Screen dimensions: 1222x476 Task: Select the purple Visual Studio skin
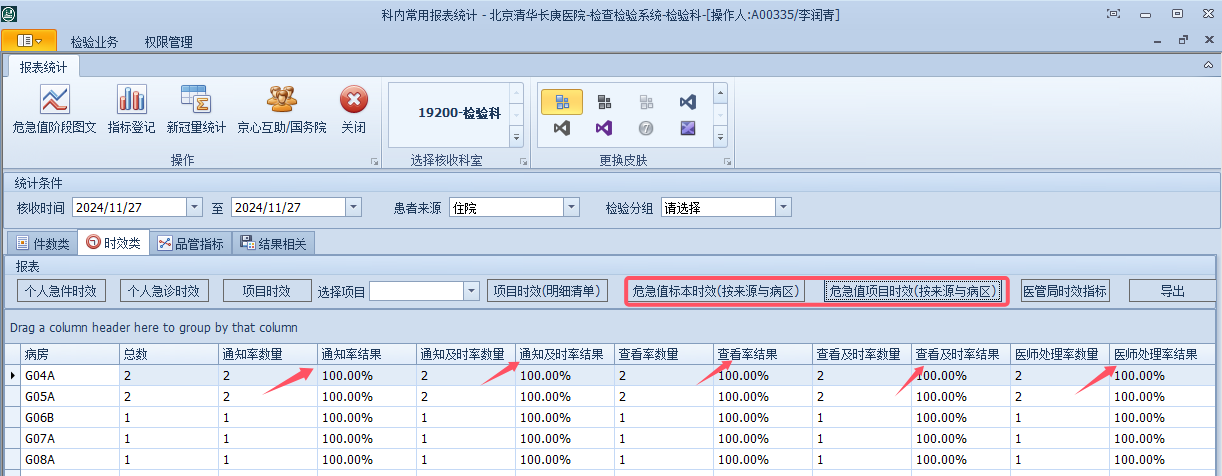click(604, 128)
